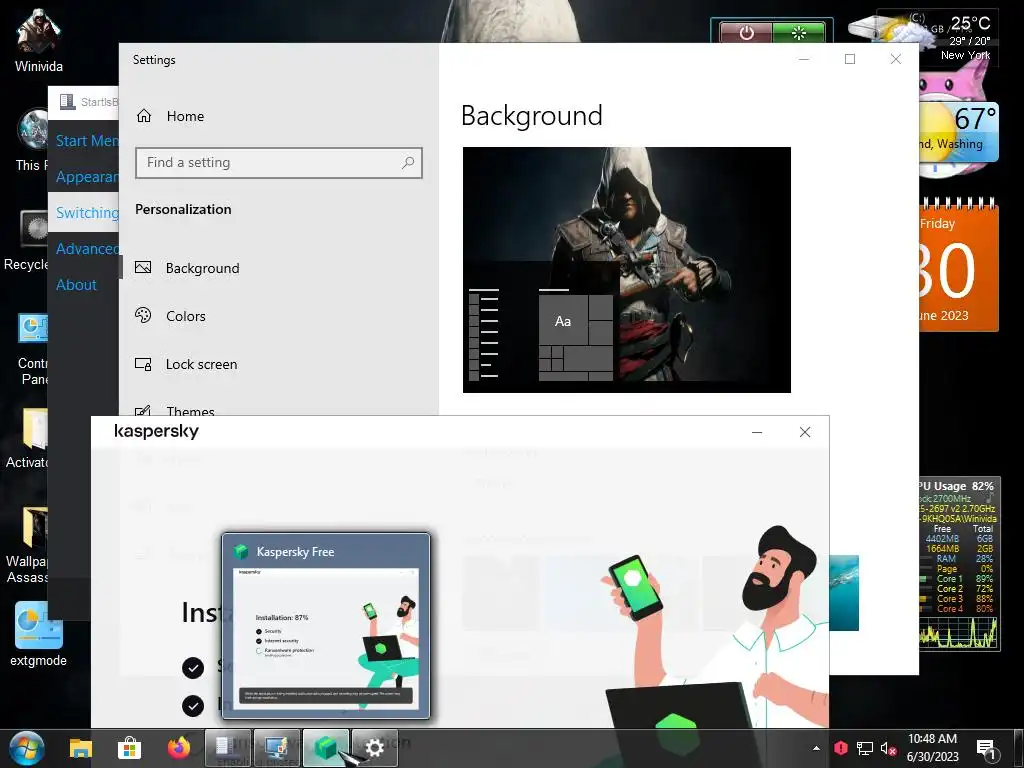Open network status tray icon
The height and width of the screenshot is (768, 1024).
click(x=865, y=748)
